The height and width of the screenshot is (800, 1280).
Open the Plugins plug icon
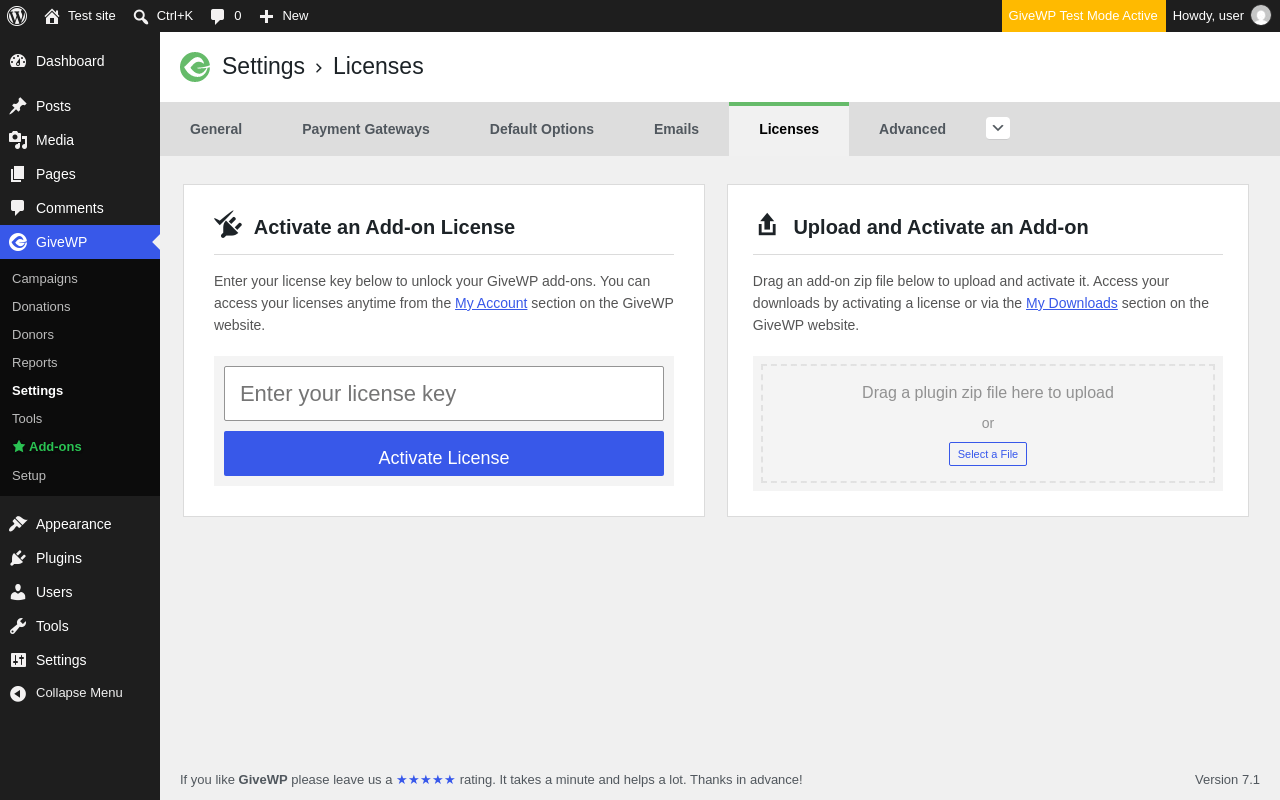(x=18, y=558)
